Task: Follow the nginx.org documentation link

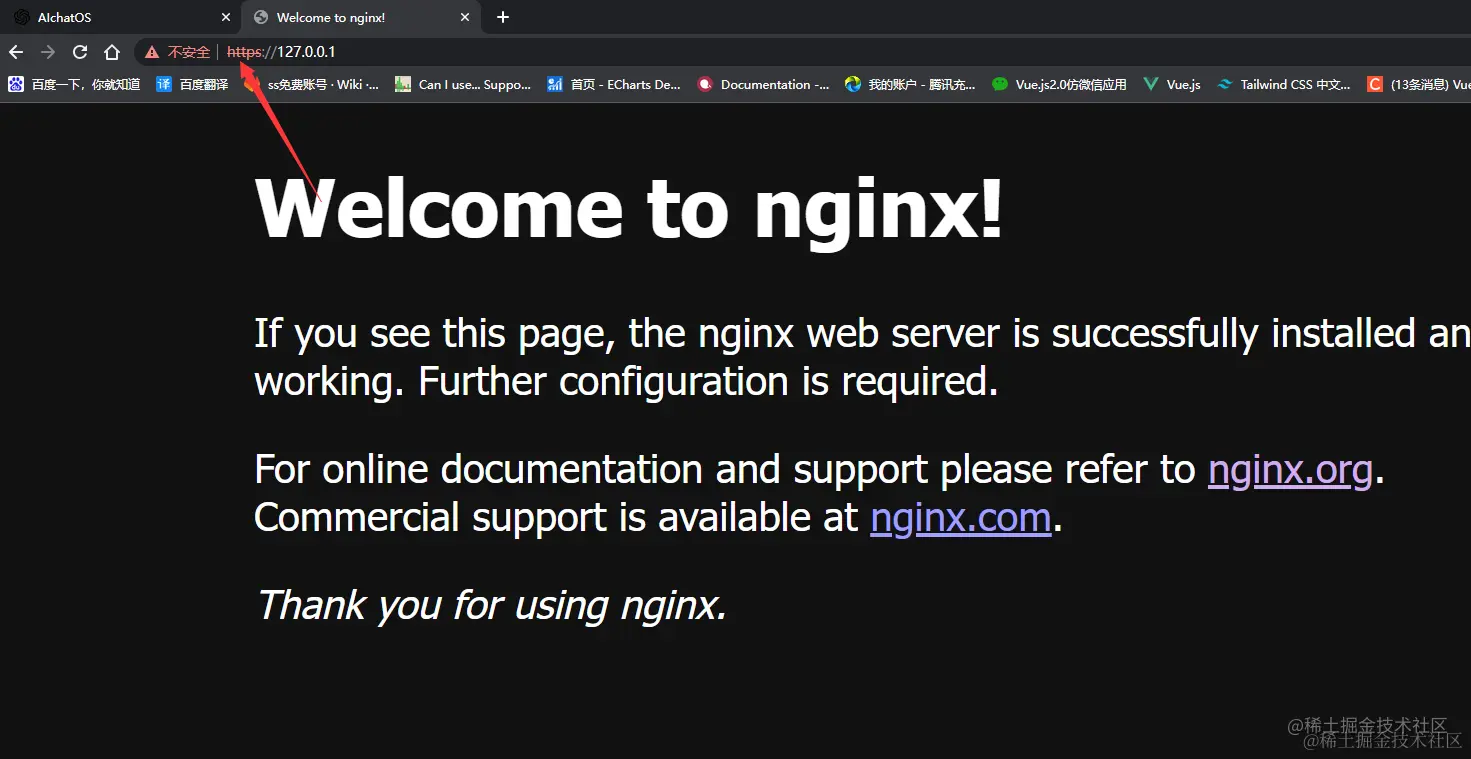Action: tap(1290, 470)
